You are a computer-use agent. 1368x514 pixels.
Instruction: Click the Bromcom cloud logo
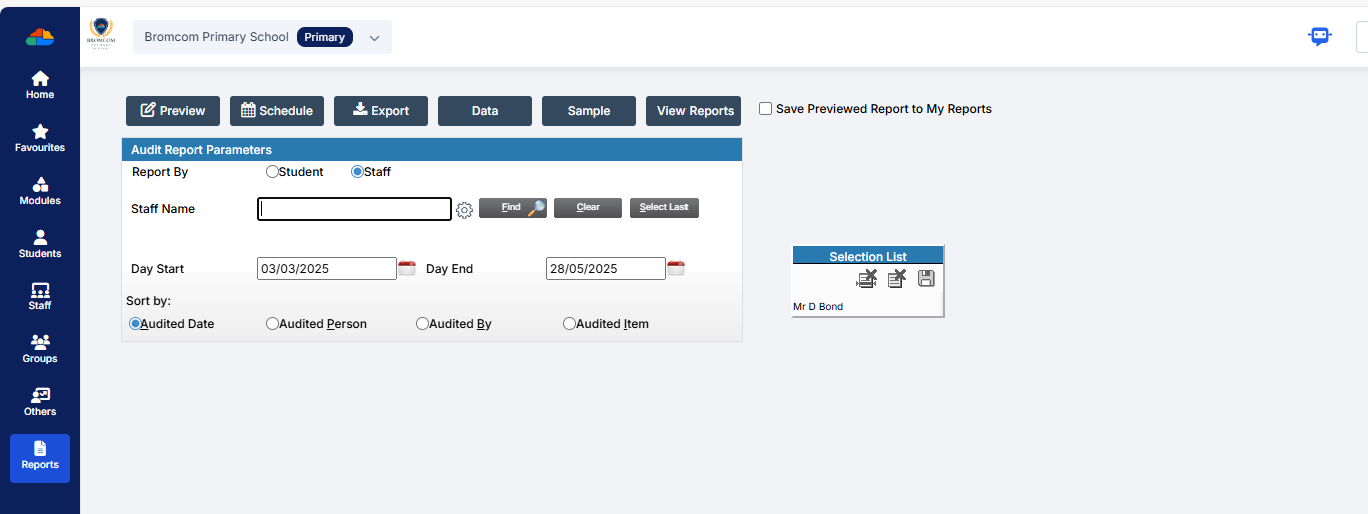tap(40, 37)
